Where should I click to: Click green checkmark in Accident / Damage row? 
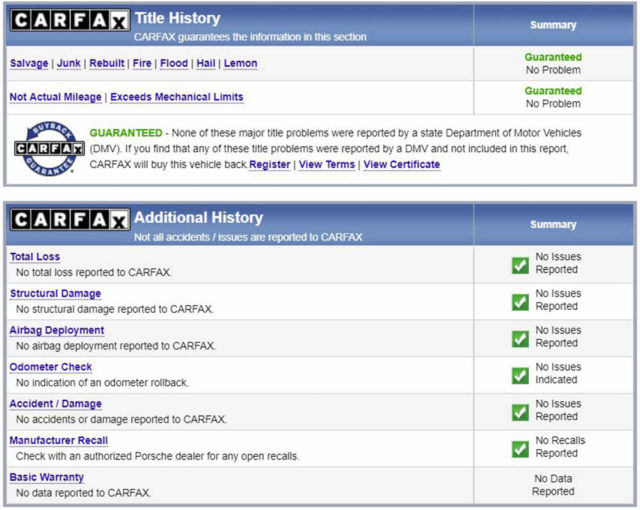[x=520, y=412]
